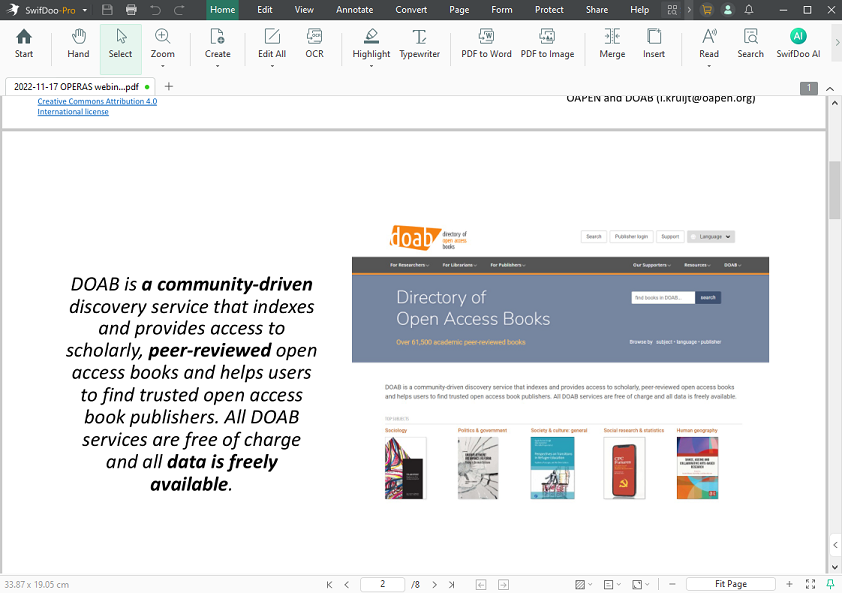Expand more ribbon tabs chevron
842x593 pixels.
(689, 10)
